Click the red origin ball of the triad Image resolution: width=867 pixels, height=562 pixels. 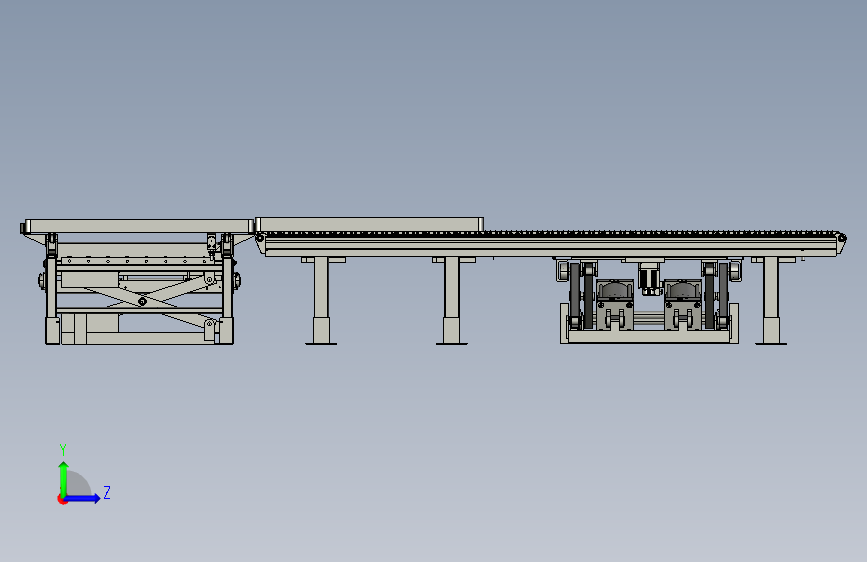(x=62, y=499)
